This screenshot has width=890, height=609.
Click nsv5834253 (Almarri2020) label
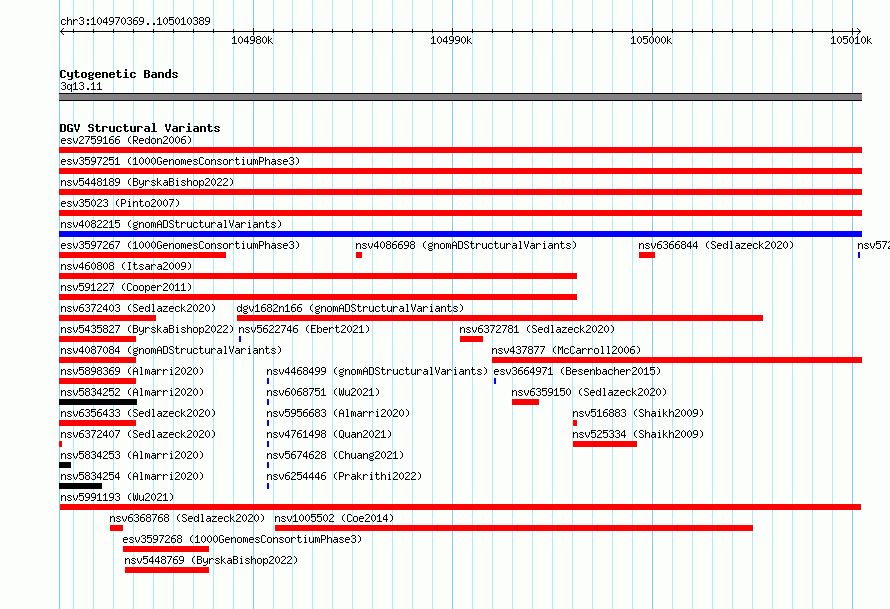point(132,455)
